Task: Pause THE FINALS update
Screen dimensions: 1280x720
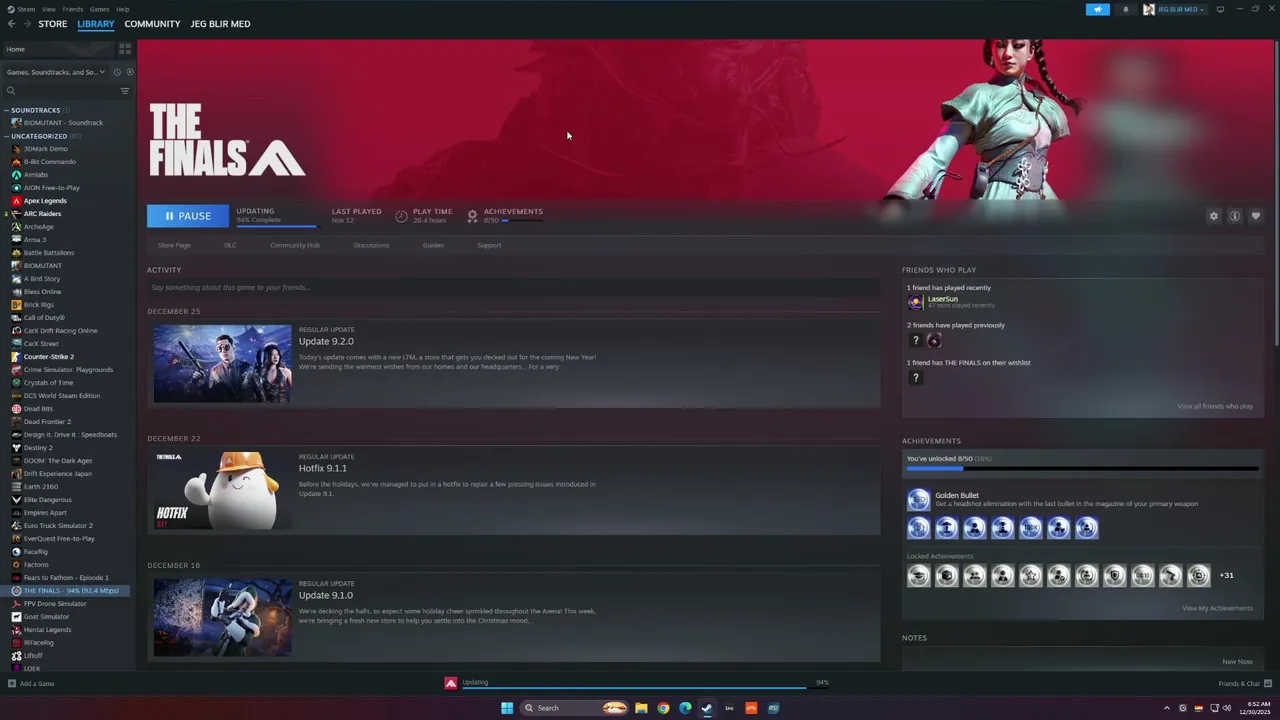Action: point(188,216)
